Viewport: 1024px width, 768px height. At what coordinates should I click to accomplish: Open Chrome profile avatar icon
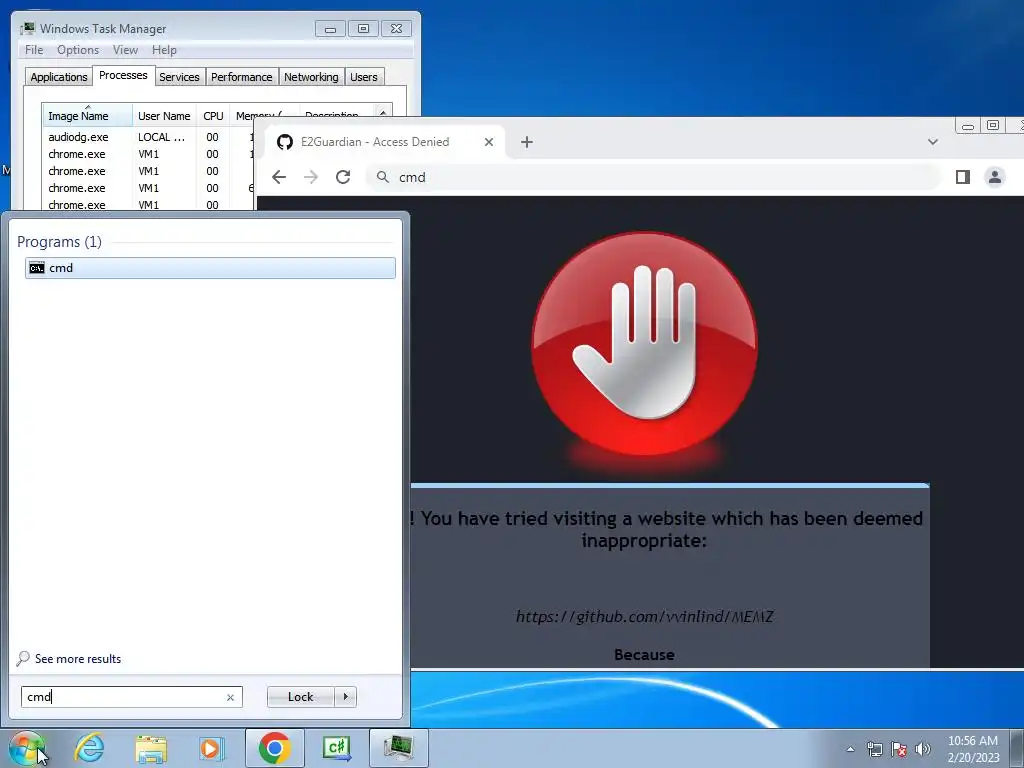pyautogui.click(x=995, y=177)
